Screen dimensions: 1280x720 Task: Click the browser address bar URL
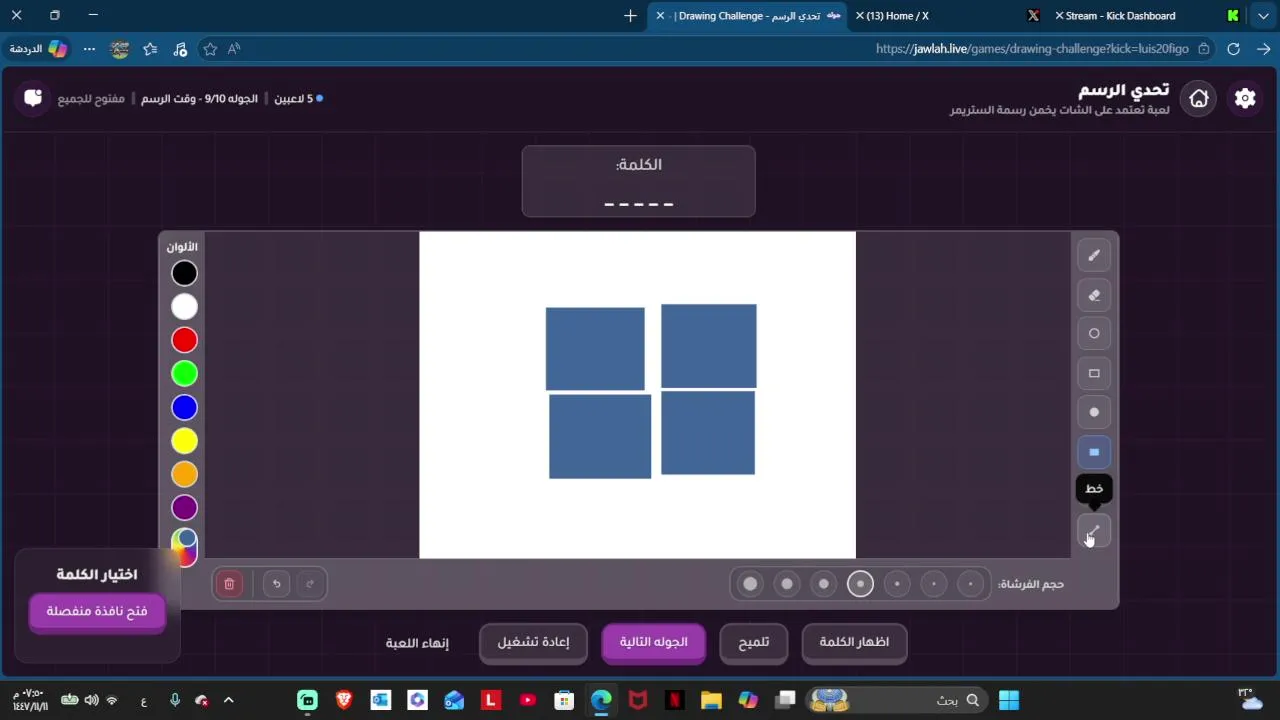coord(1032,49)
